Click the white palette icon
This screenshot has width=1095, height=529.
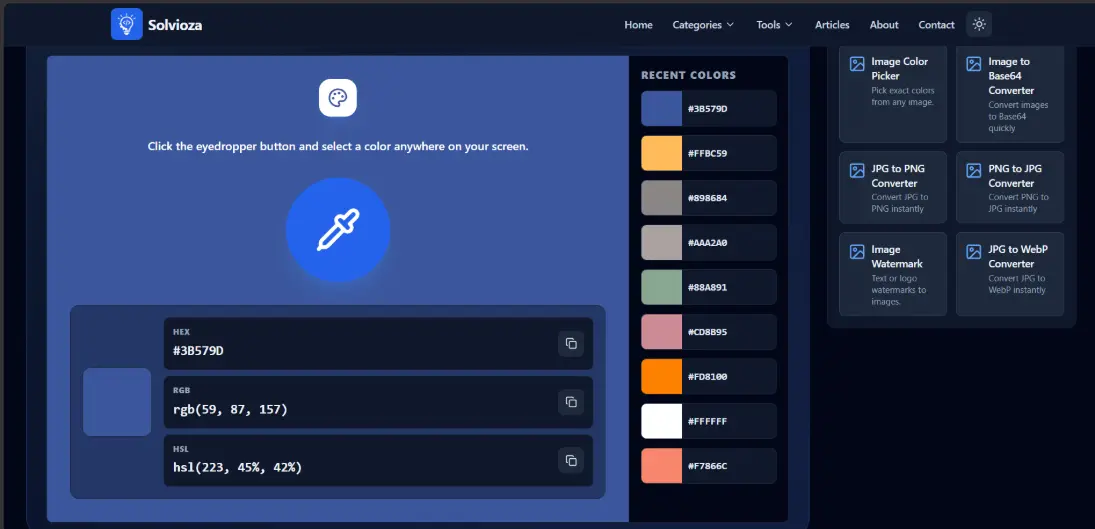[338, 98]
